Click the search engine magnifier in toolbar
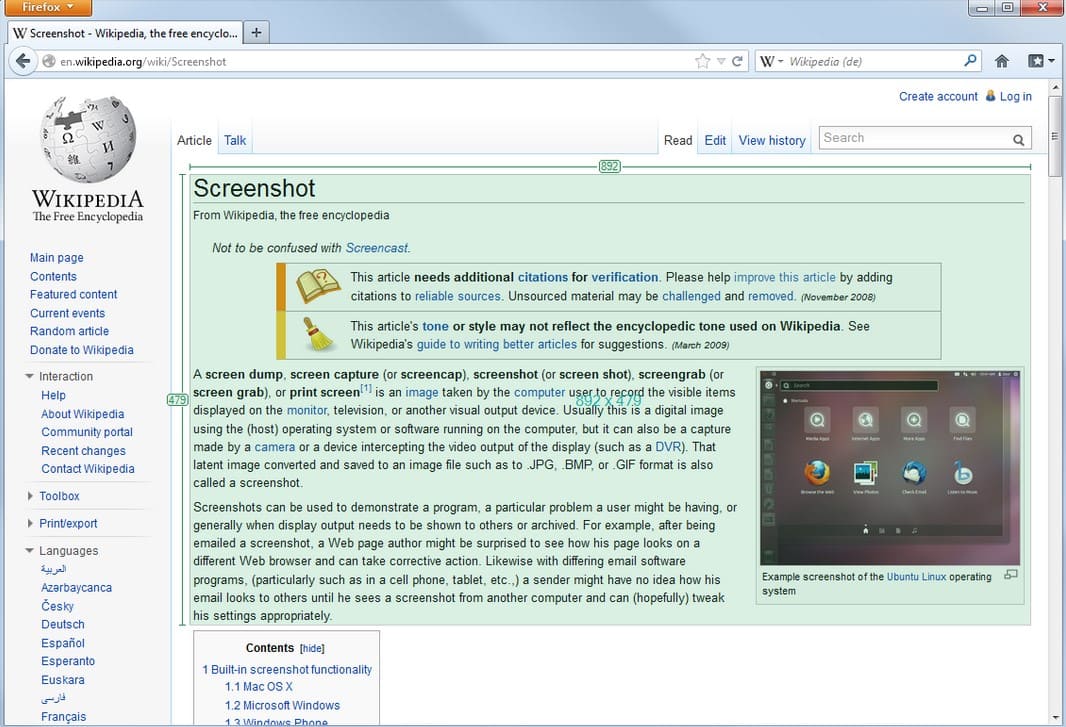The width and height of the screenshot is (1066, 727). click(x=969, y=61)
